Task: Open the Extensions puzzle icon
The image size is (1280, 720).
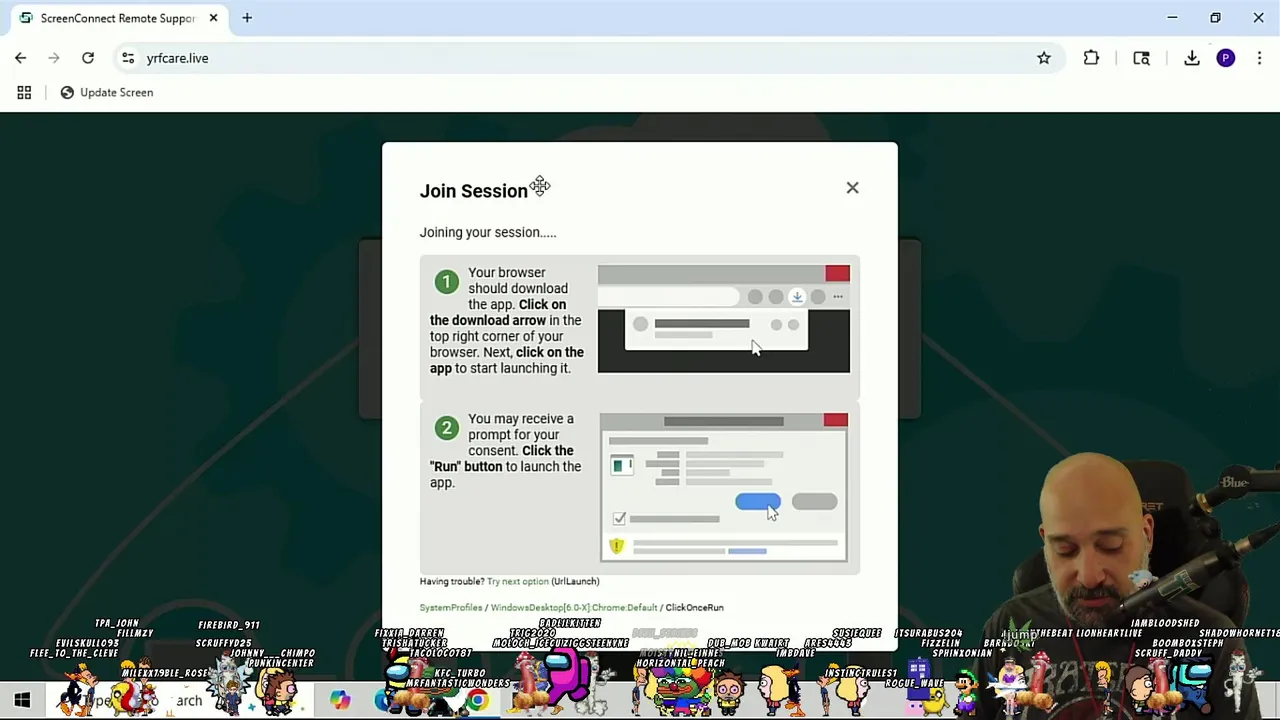Action: pyautogui.click(x=1091, y=58)
